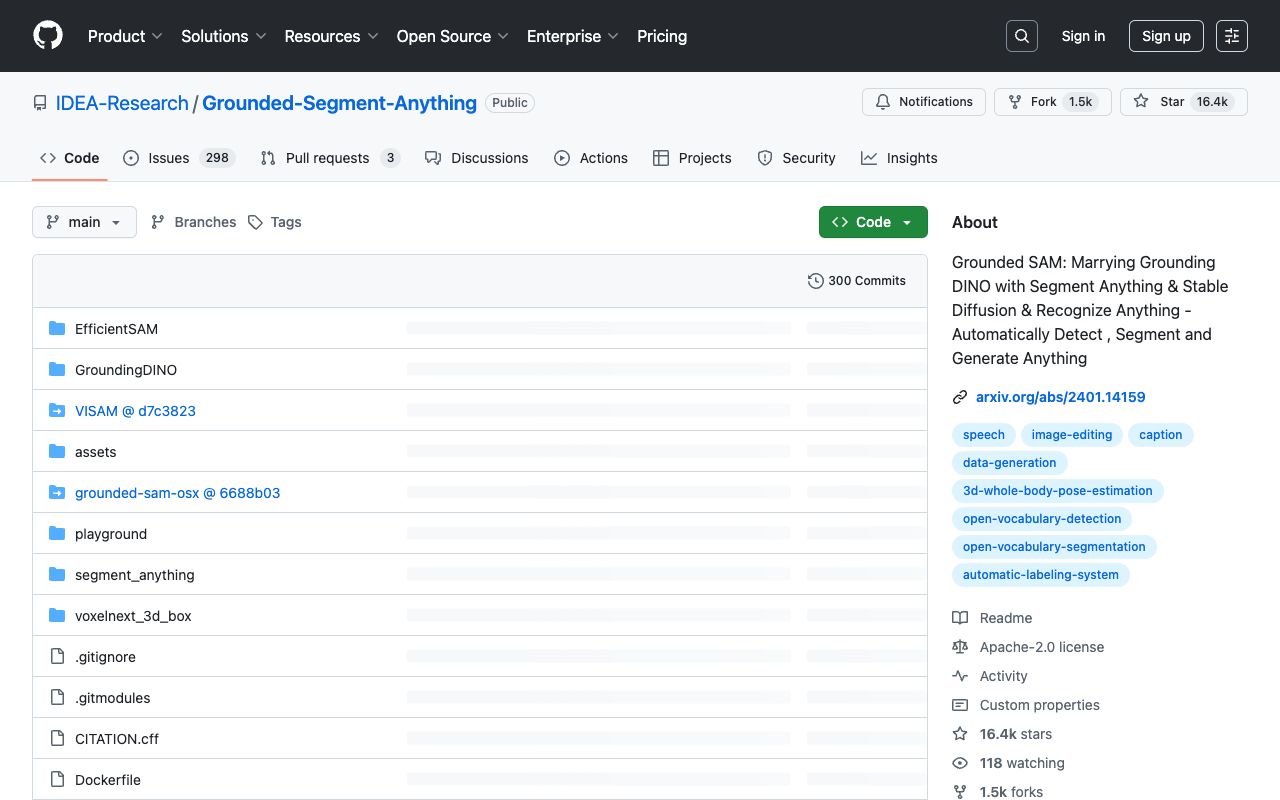The image size is (1280, 800).
Task: Click the Dockerfile file icon
Action: pyautogui.click(x=57, y=780)
